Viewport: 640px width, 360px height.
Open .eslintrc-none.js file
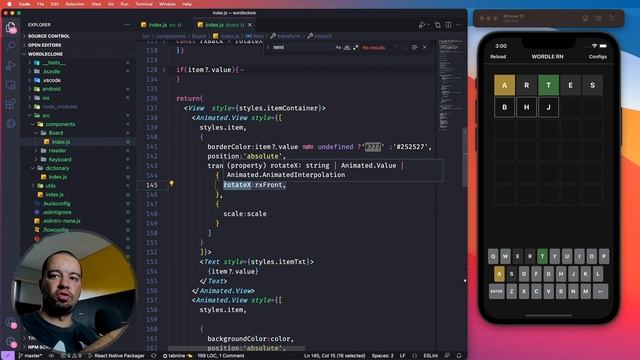tap(61, 221)
